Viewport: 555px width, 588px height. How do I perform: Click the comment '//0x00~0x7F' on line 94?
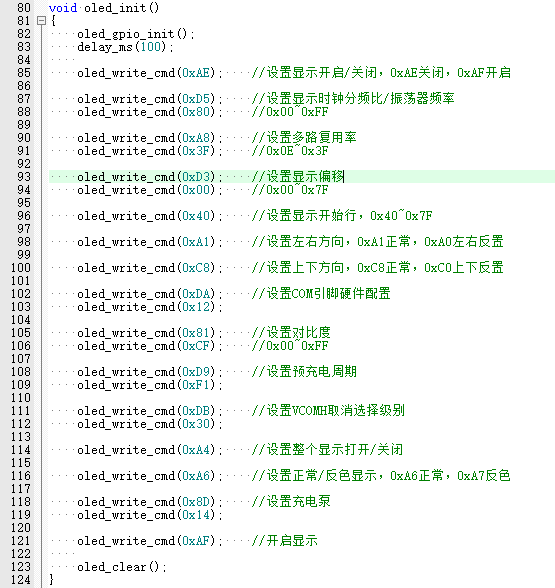(290, 190)
